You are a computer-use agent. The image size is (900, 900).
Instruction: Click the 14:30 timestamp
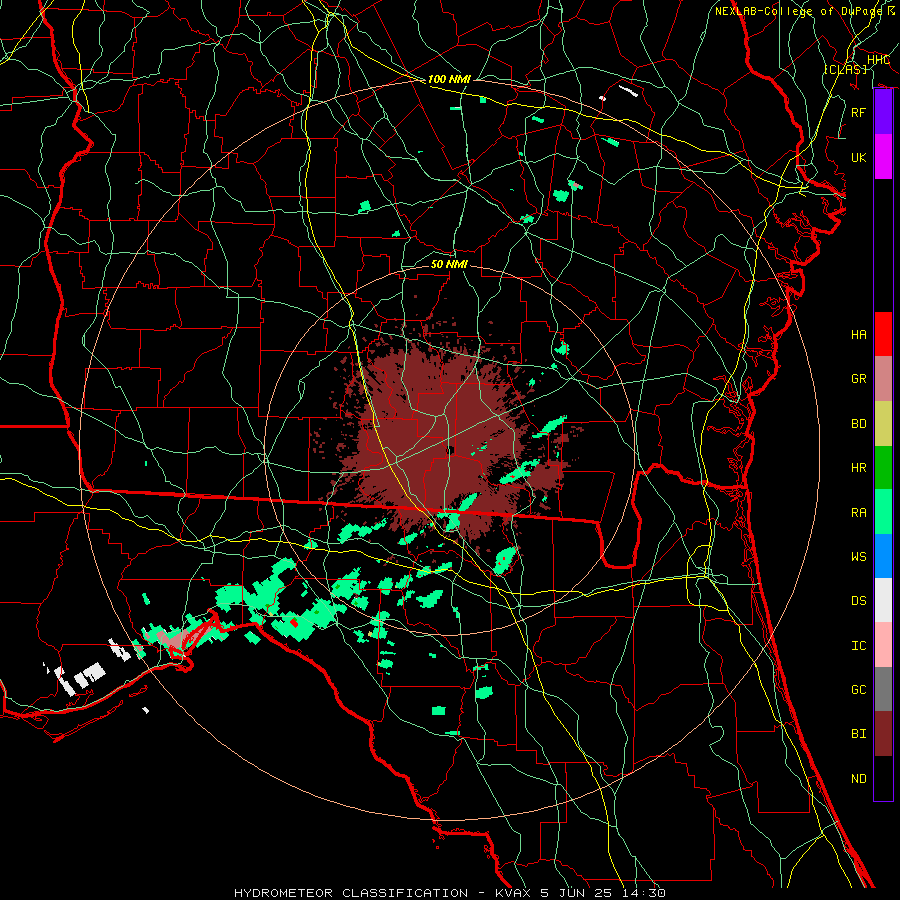click(x=642, y=893)
